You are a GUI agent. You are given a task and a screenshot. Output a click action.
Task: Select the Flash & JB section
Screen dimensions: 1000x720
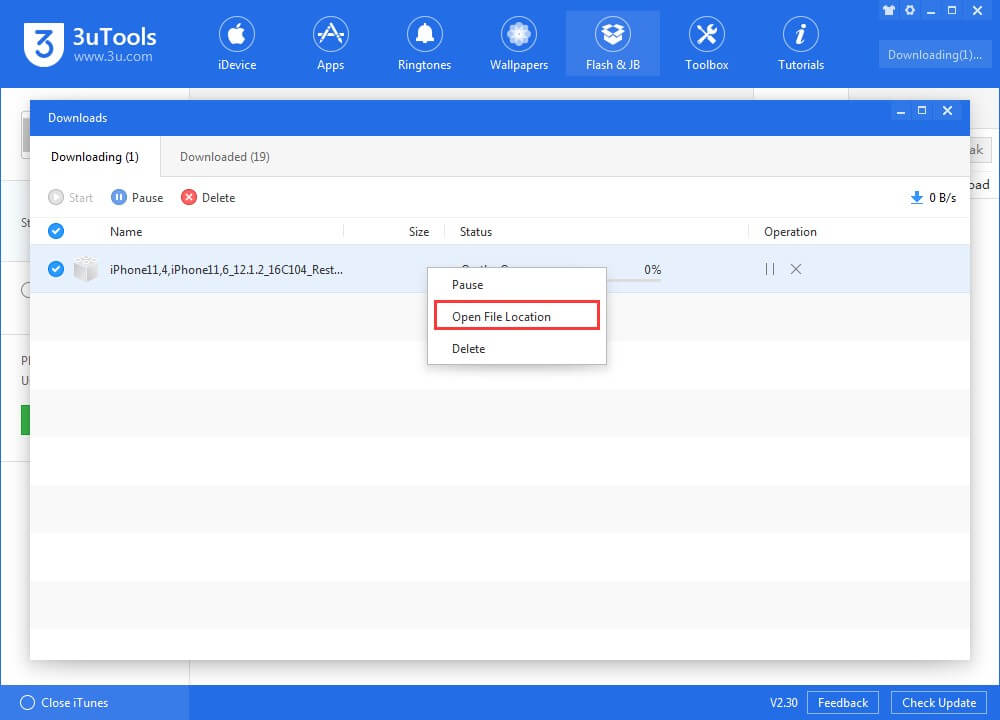pyautogui.click(x=613, y=44)
